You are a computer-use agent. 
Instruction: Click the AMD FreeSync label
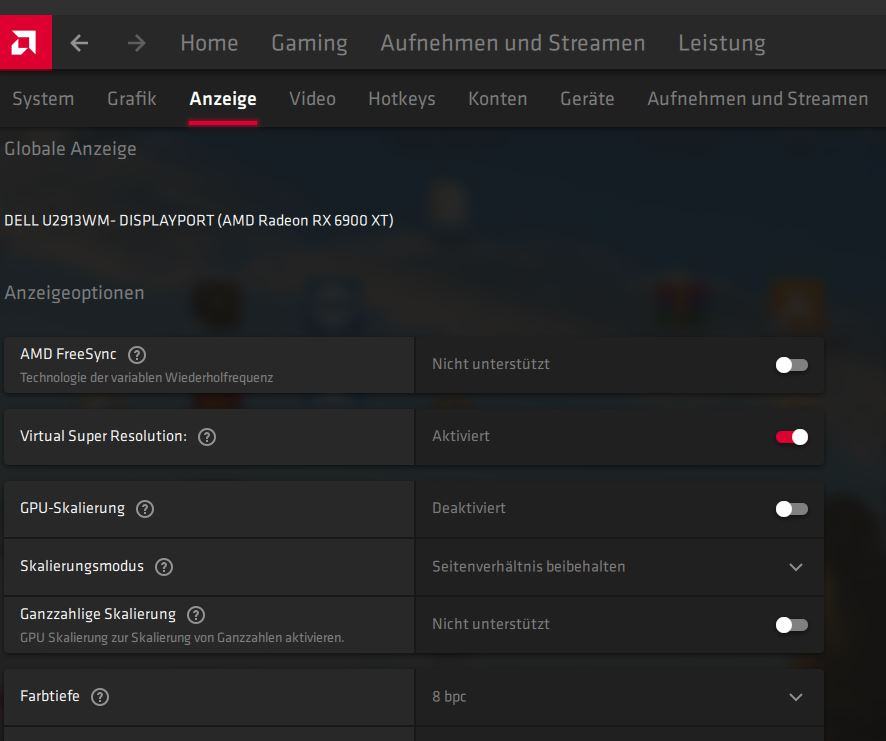68,354
